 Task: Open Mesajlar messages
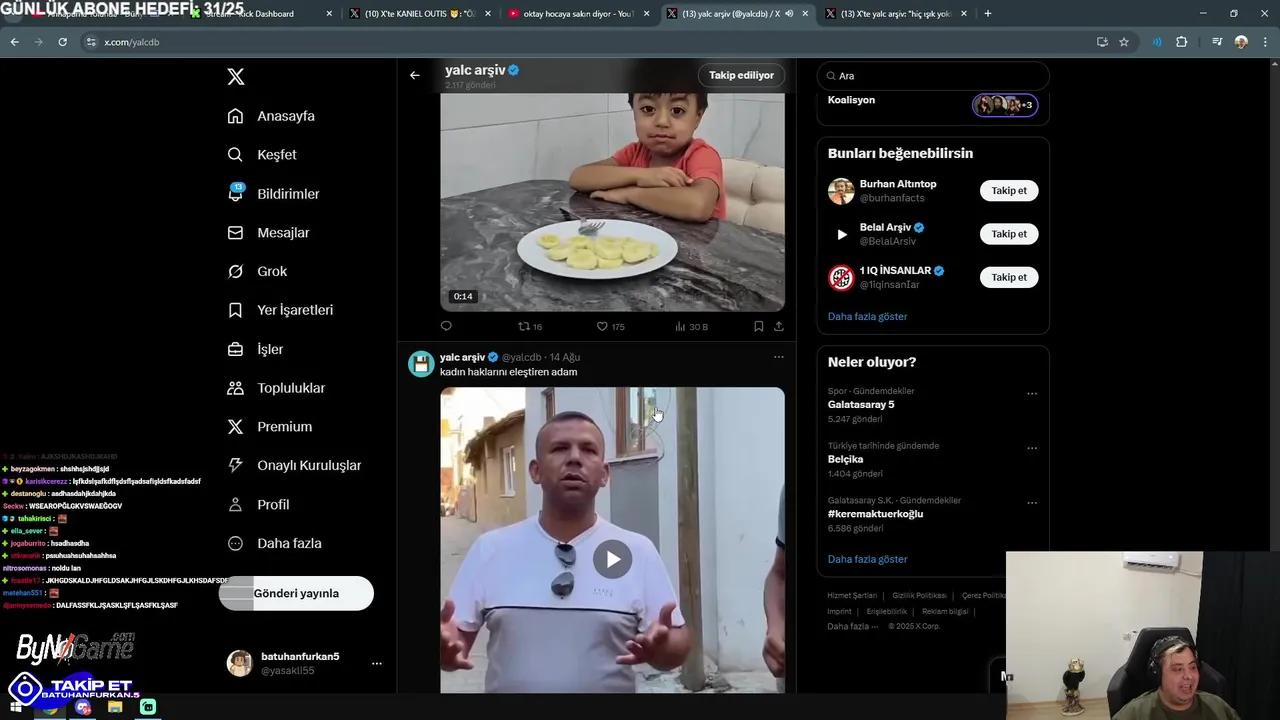click(x=268, y=233)
